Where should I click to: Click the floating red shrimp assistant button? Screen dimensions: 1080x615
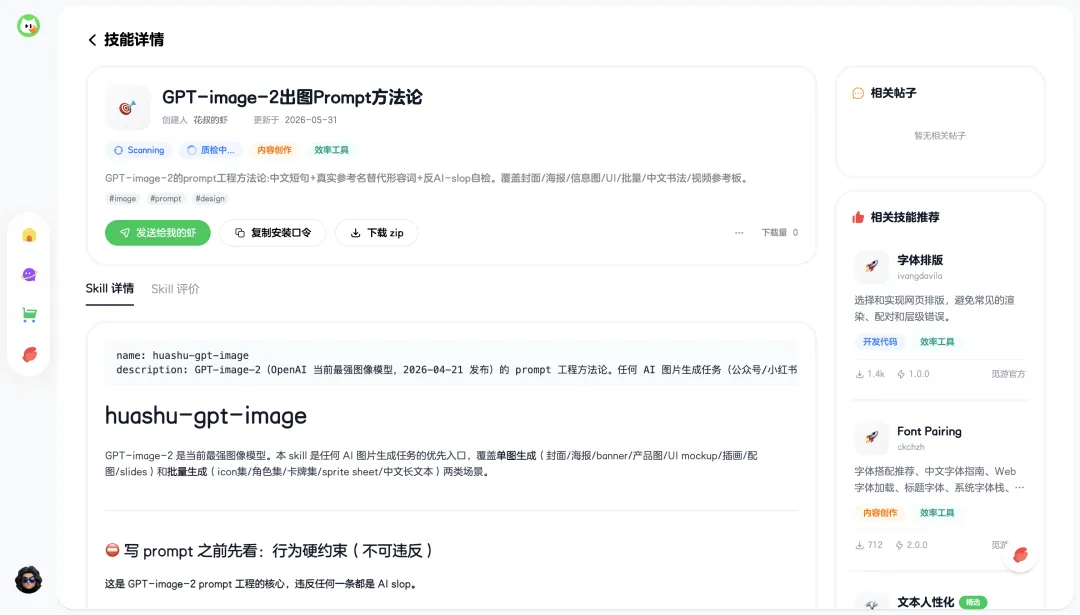tap(1020, 554)
